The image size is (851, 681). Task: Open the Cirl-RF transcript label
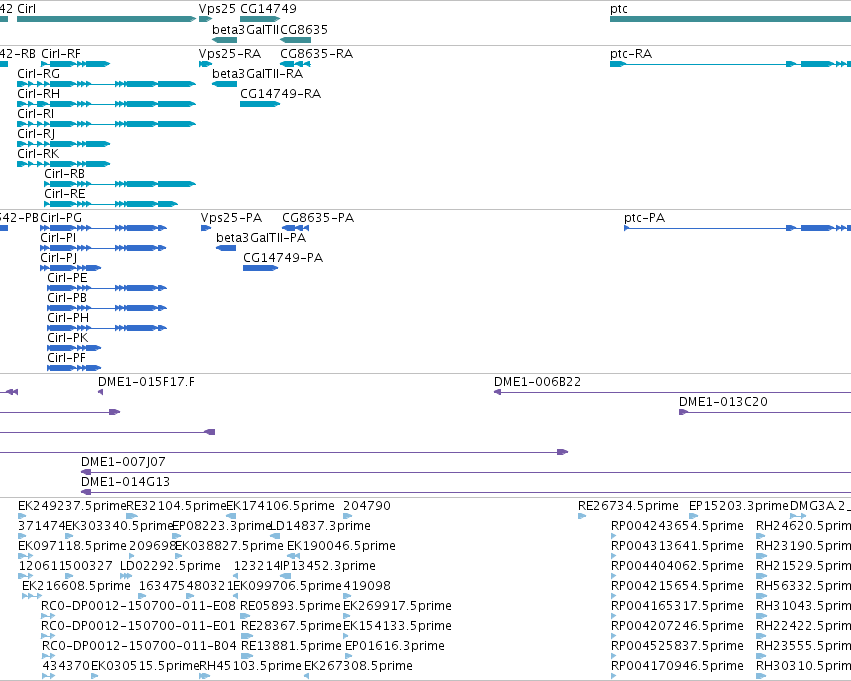[x=61, y=54]
